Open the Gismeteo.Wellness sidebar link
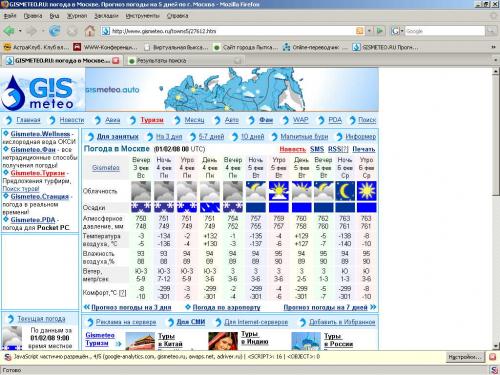500x375 pixels. pos(40,134)
